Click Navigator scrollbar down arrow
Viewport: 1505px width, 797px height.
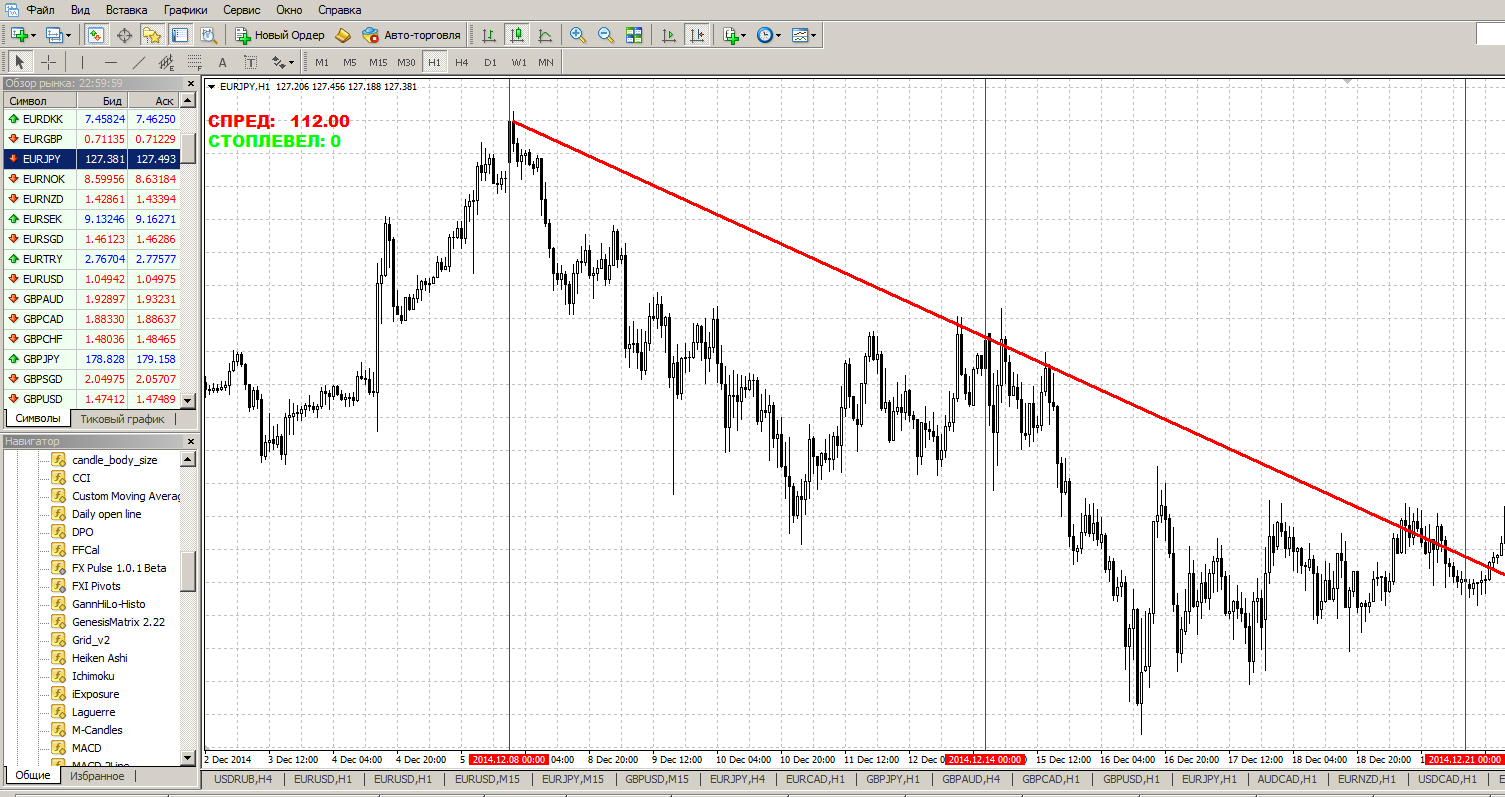coord(187,758)
